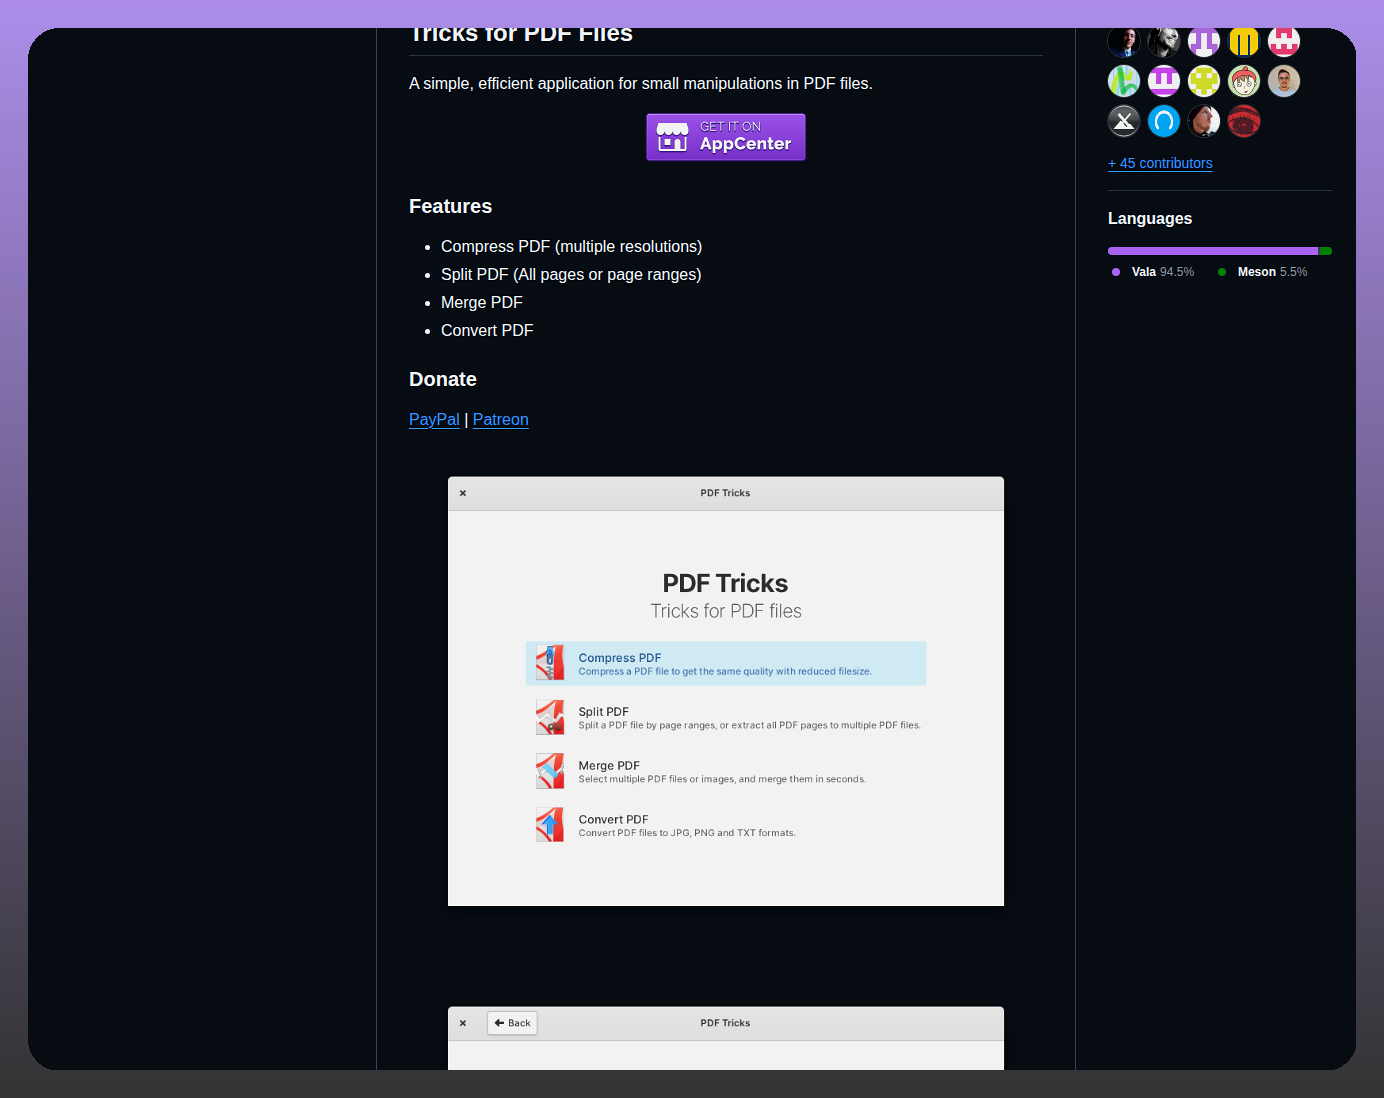Open the PayPal donation link

point(434,420)
